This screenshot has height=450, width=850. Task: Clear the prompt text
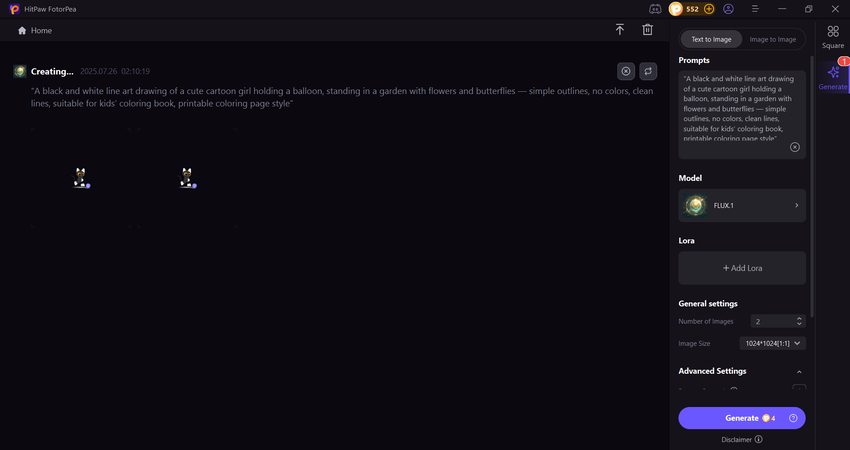pyautogui.click(x=795, y=147)
